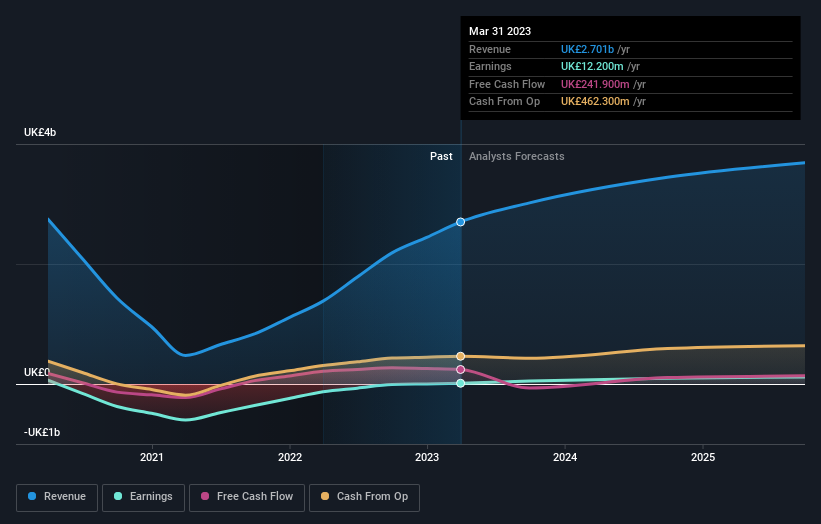This screenshot has height=524, width=821.
Task: Click the UK£12.200m earnings value
Action: [x=592, y=66]
